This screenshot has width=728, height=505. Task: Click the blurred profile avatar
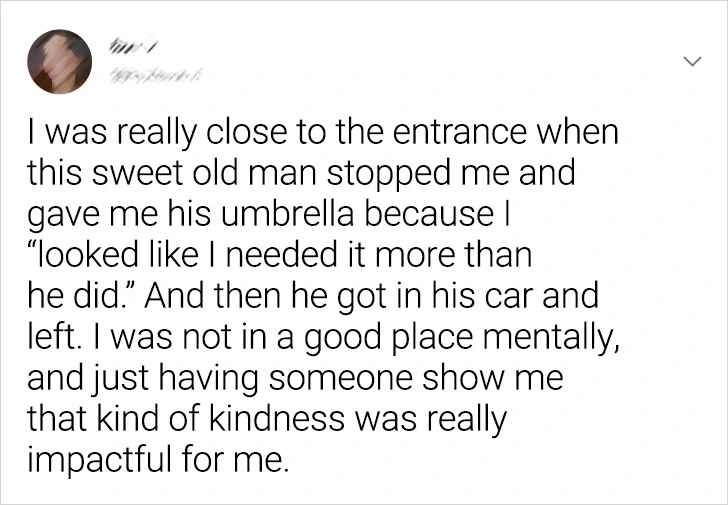pos(61,62)
